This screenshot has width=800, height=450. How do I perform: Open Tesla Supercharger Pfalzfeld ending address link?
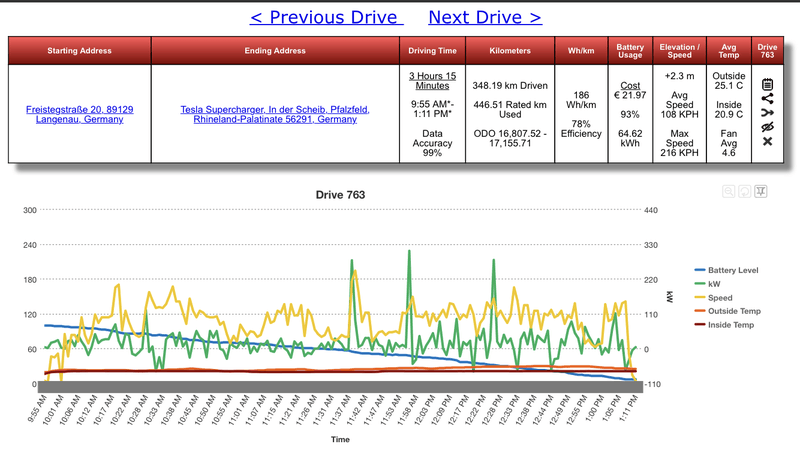[x=275, y=114]
